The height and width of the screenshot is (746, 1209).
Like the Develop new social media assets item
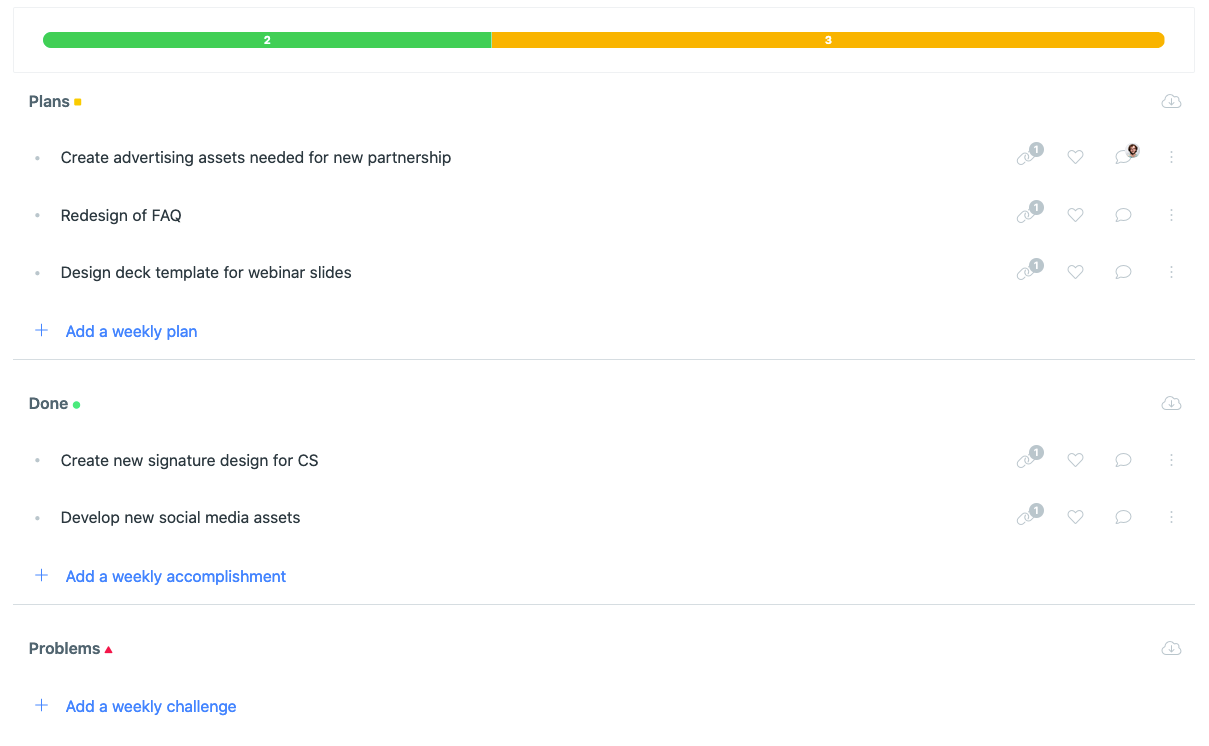coord(1075,517)
